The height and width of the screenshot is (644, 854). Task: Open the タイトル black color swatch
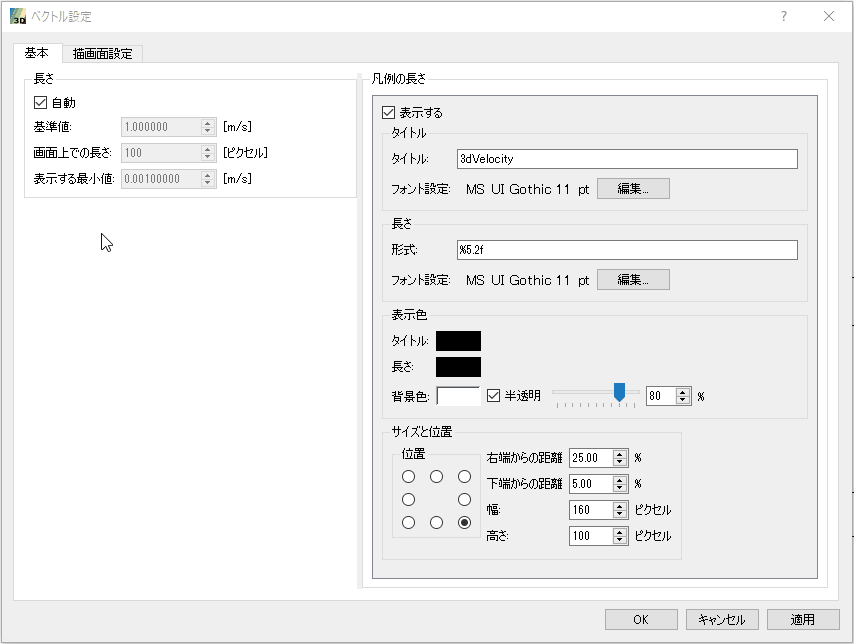point(458,341)
